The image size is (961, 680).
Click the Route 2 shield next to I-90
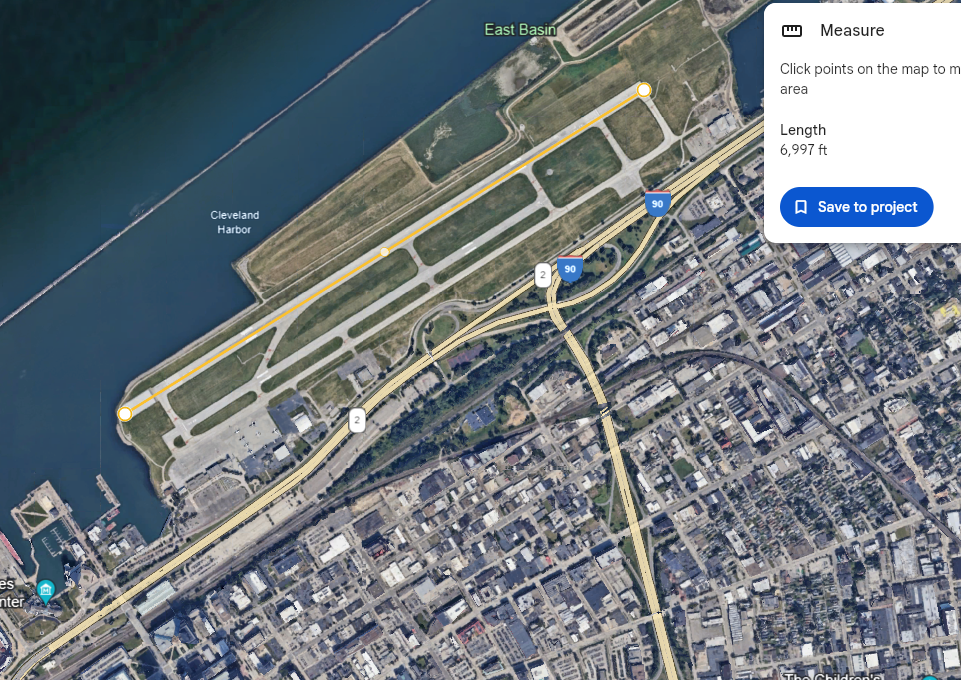tap(542, 275)
